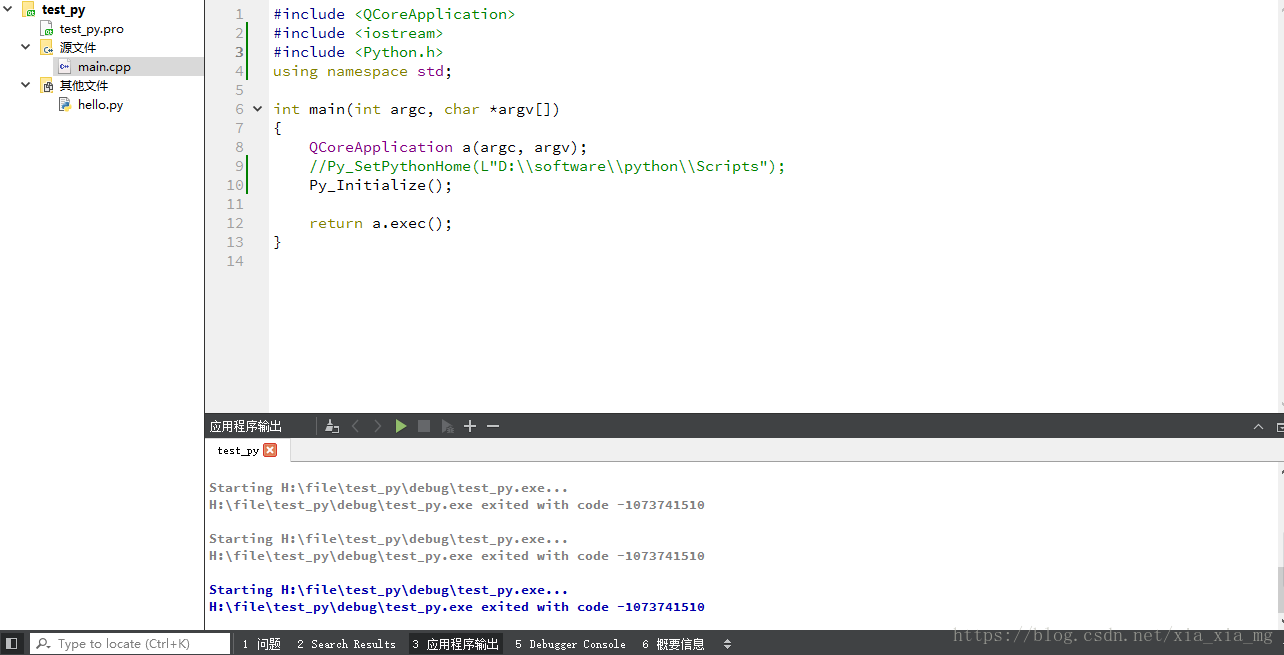1284x655 pixels.
Task: Clear the application output pane
Action: point(332,426)
